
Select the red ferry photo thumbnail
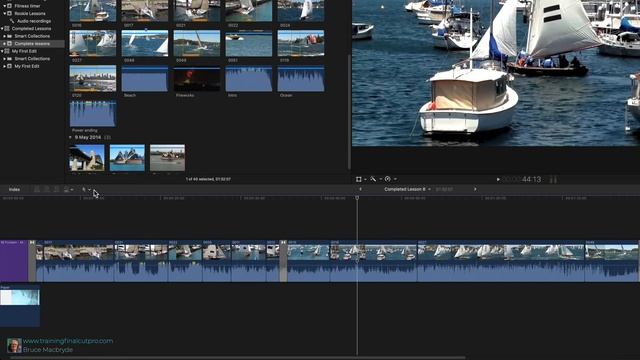pos(167,158)
